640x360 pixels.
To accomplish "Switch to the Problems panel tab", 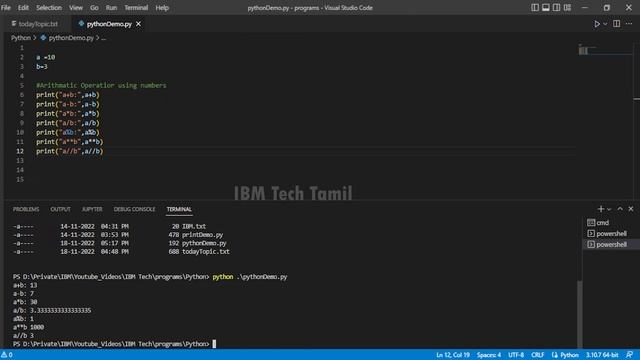I will coord(26,209).
